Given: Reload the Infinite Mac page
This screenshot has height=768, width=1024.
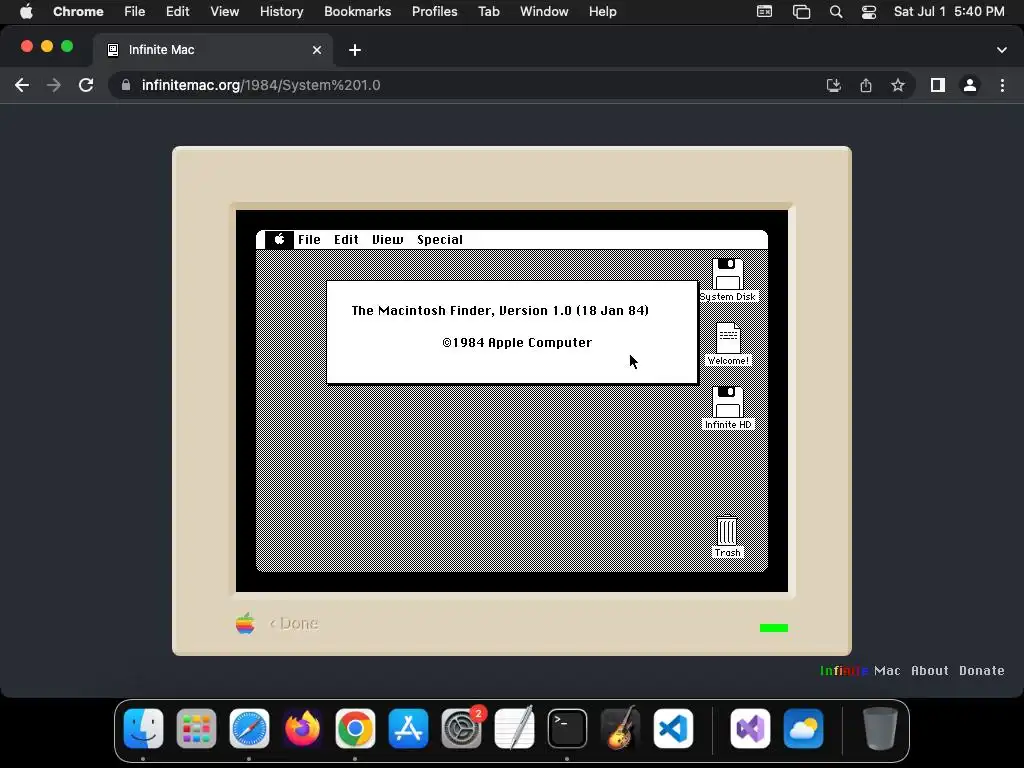Looking at the screenshot, I should tap(86, 86).
